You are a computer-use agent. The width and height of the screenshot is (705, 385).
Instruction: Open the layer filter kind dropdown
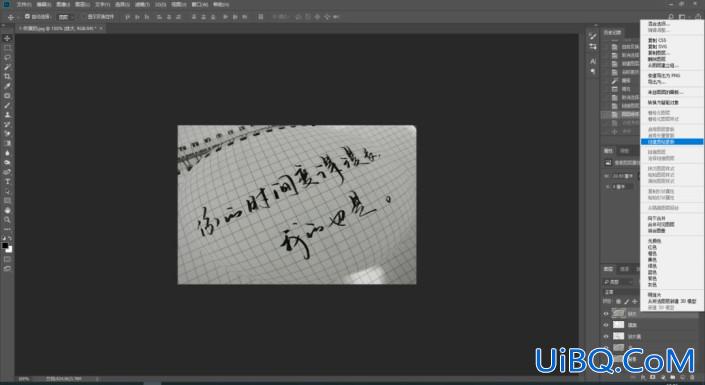coord(617,282)
